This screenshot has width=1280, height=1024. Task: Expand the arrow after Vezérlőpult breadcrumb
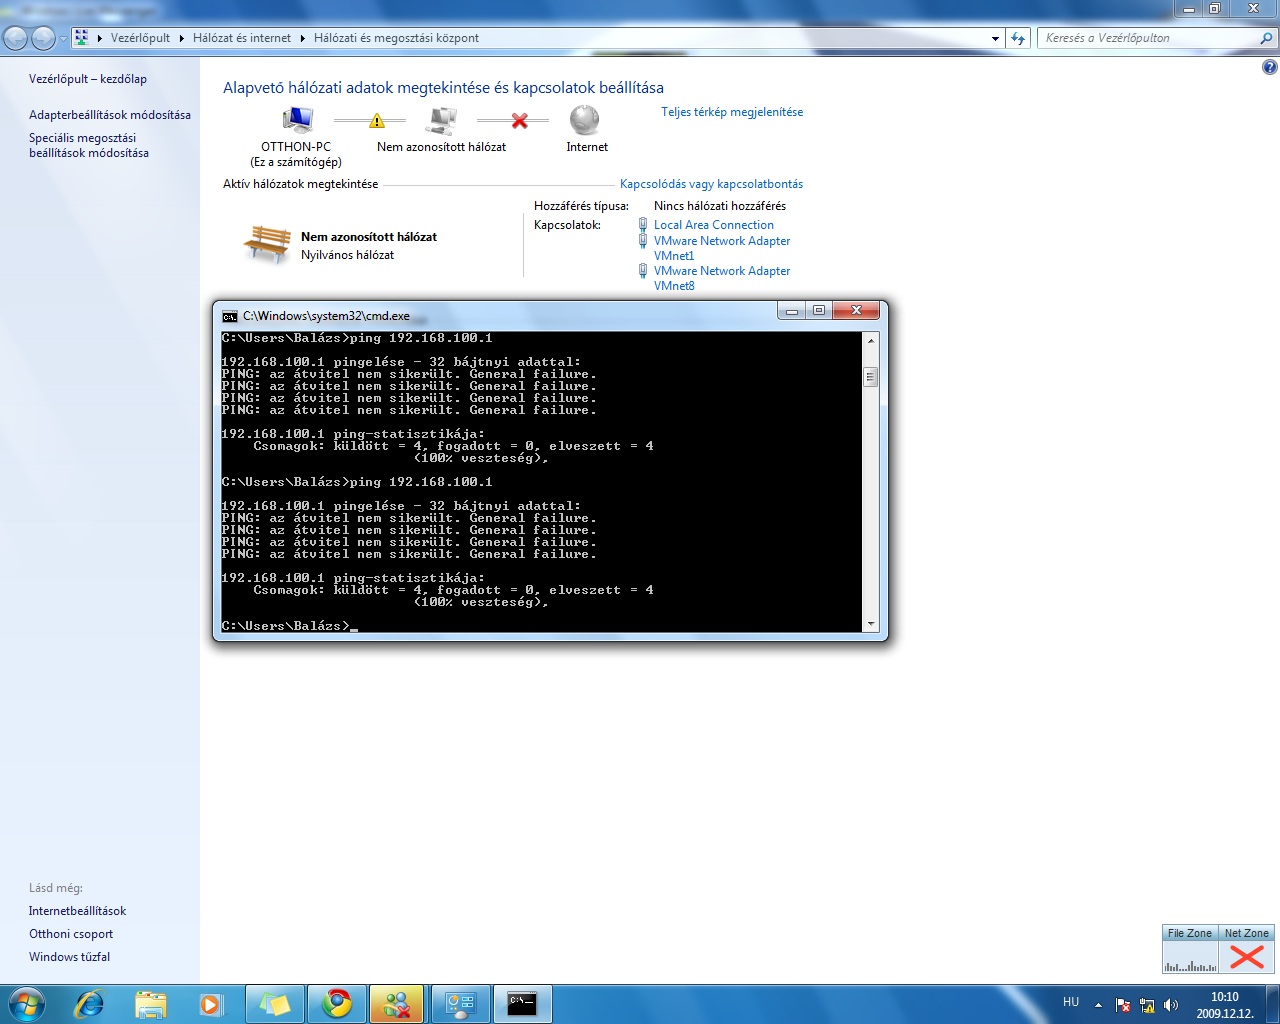tap(182, 38)
